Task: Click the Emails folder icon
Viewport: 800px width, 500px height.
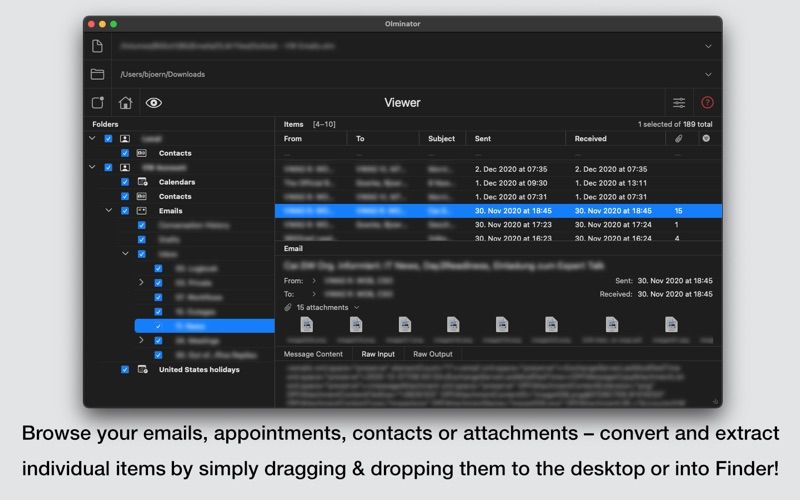Action: pos(141,211)
